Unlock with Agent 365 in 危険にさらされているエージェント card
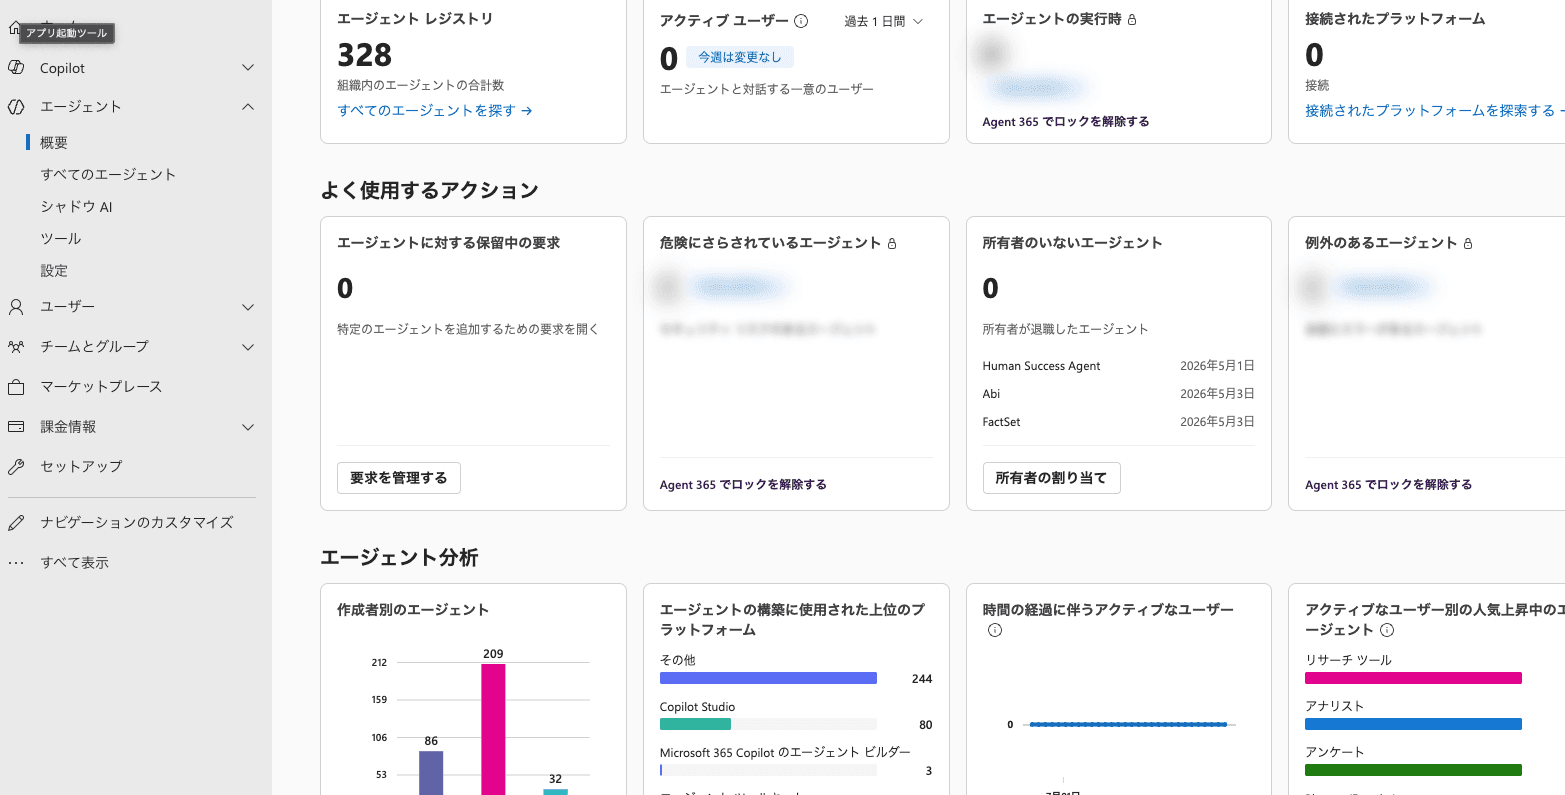Image resolution: width=1565 pixels, height=795 pixels. [743, 485]
